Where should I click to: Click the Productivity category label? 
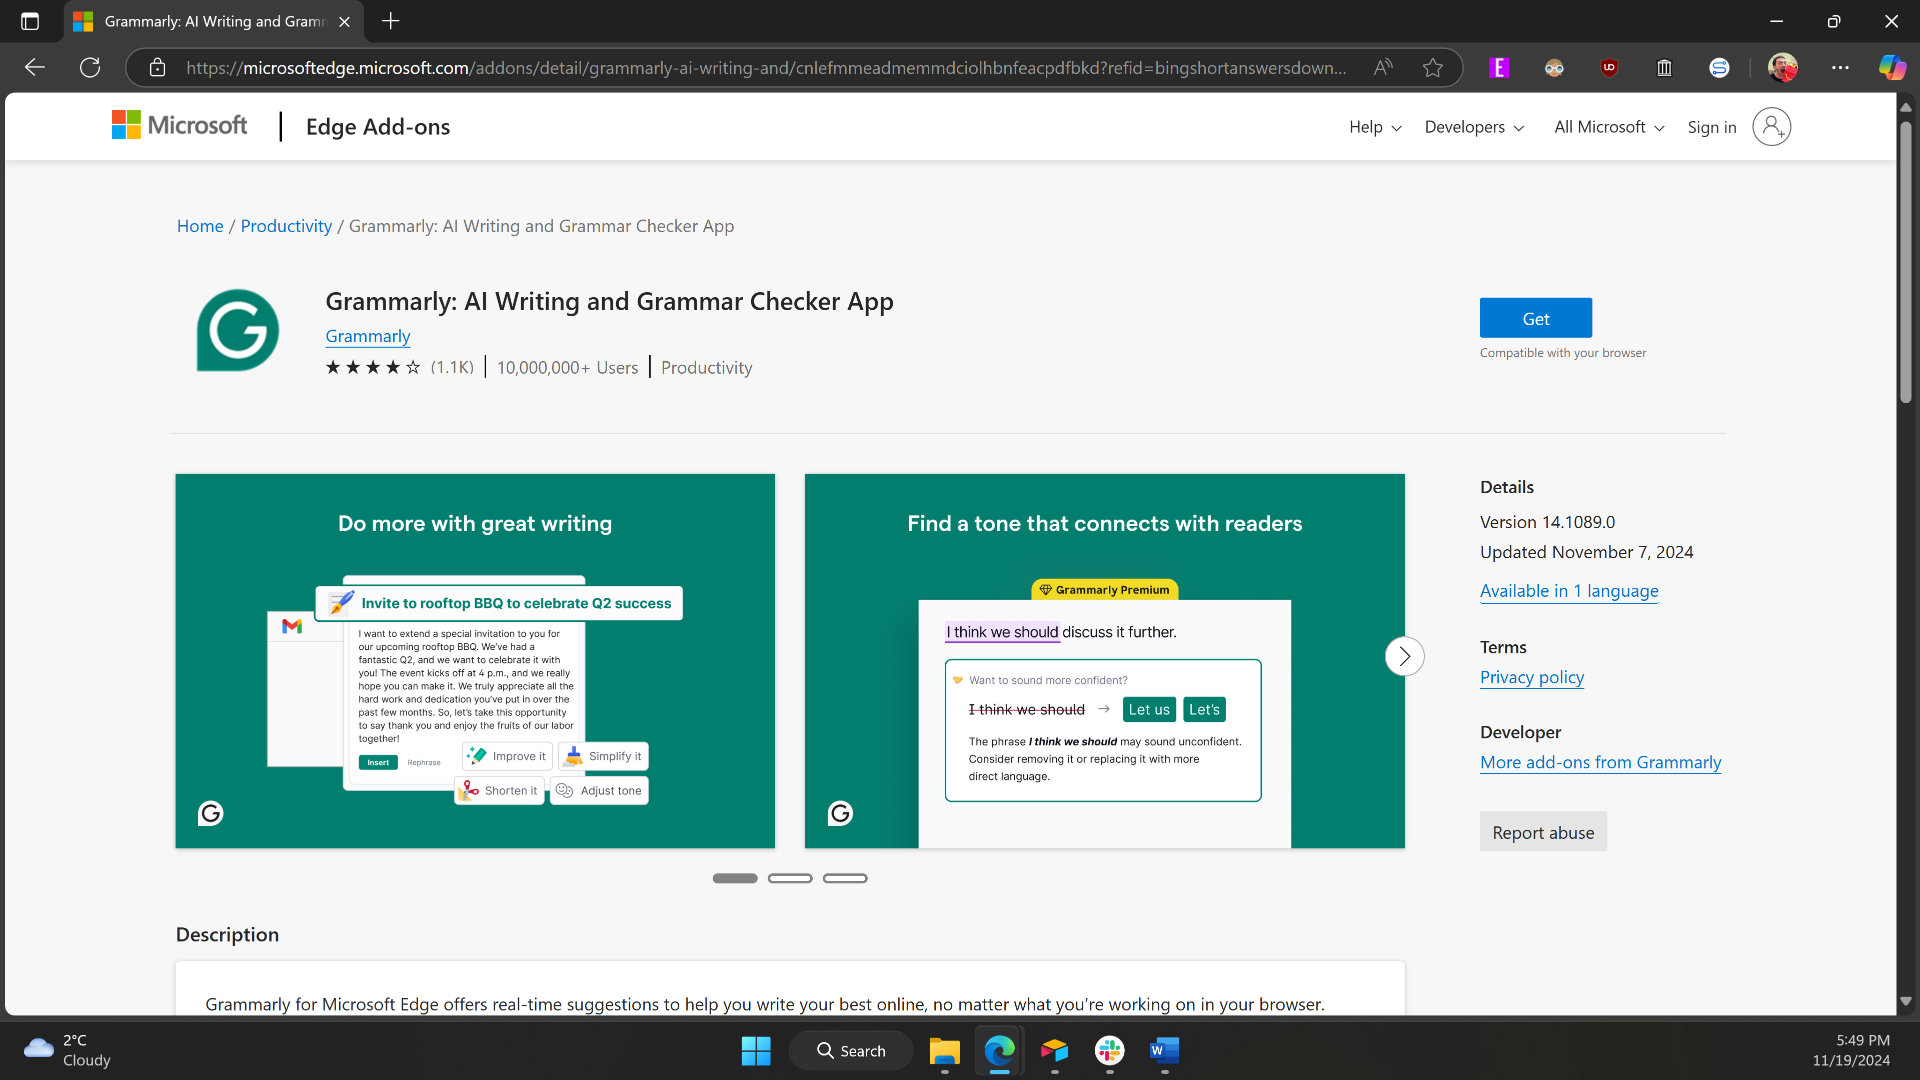[706, 368]
